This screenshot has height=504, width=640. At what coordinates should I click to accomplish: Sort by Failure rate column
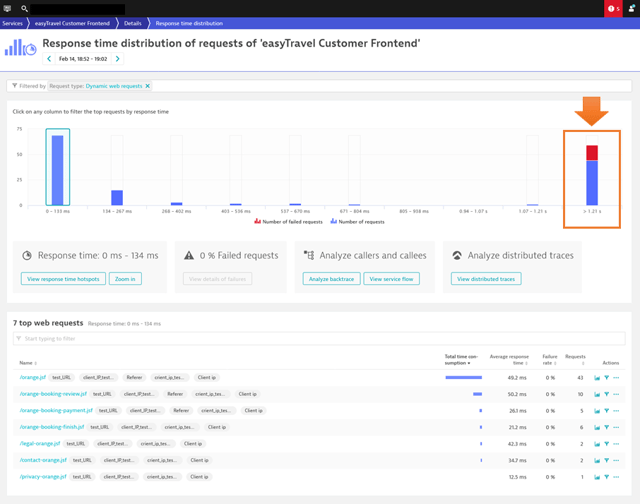click(x=550, y=360)
